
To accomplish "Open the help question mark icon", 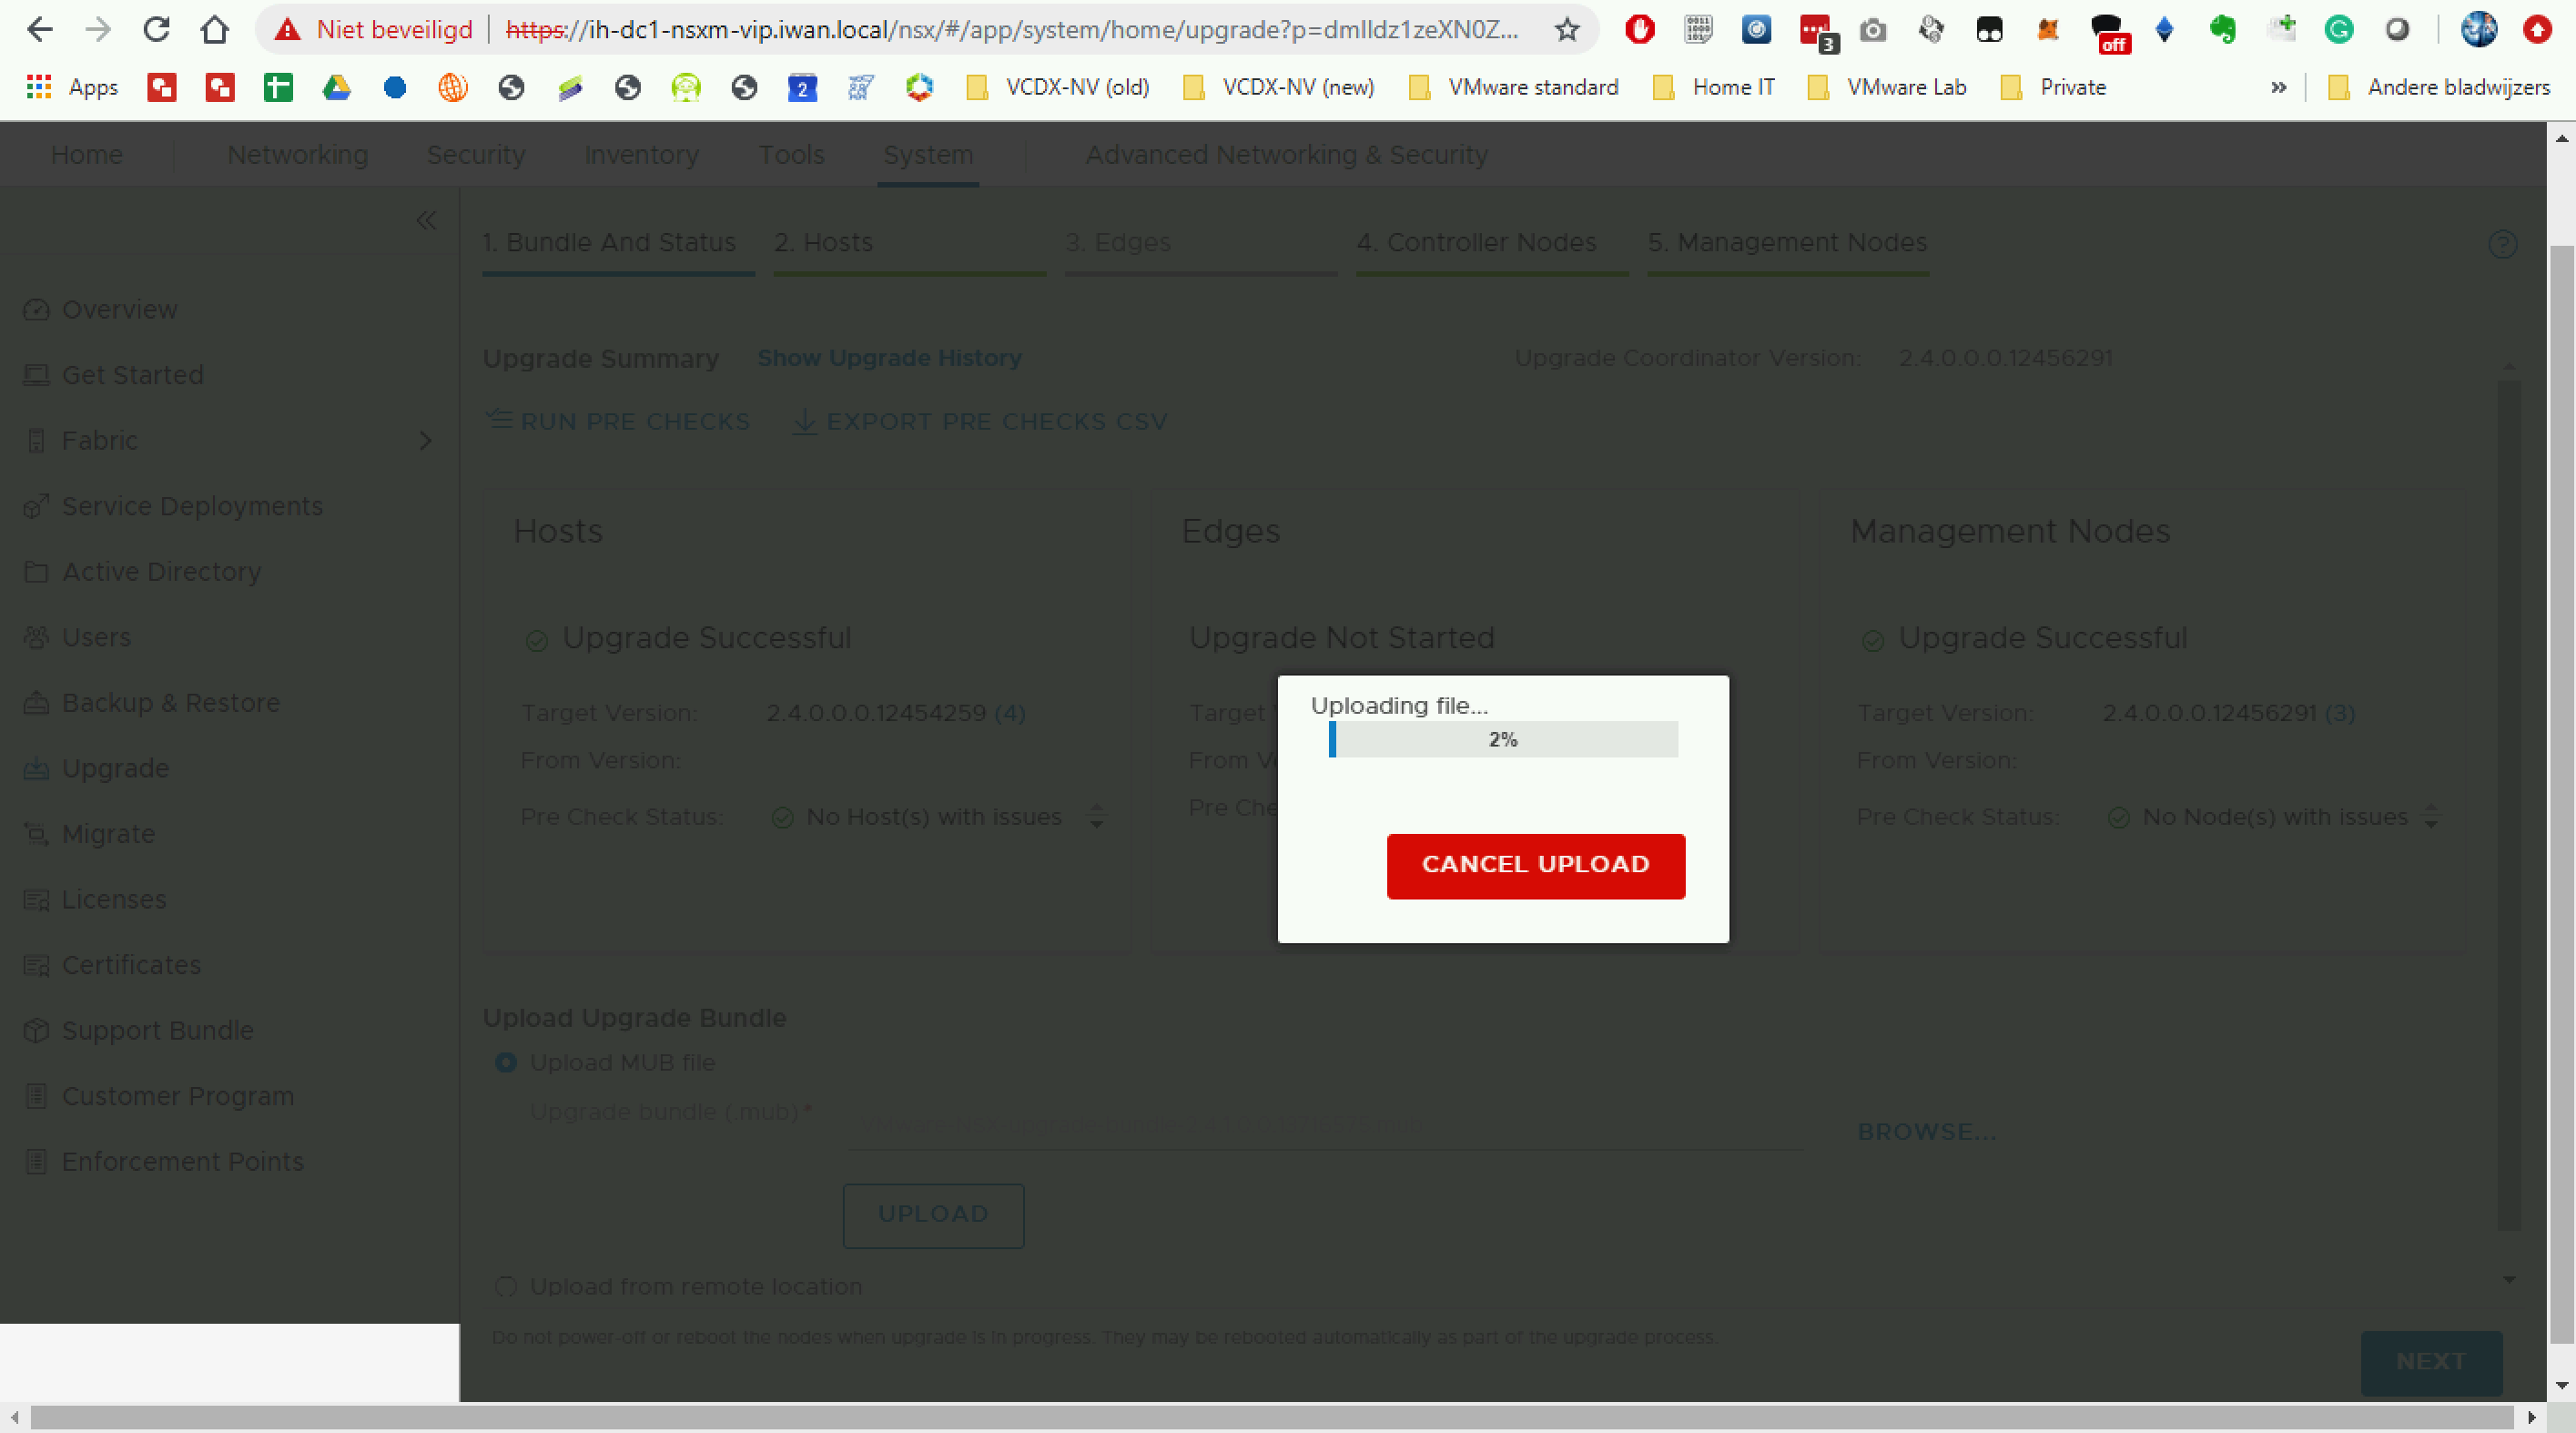I will click(2501, 244).
